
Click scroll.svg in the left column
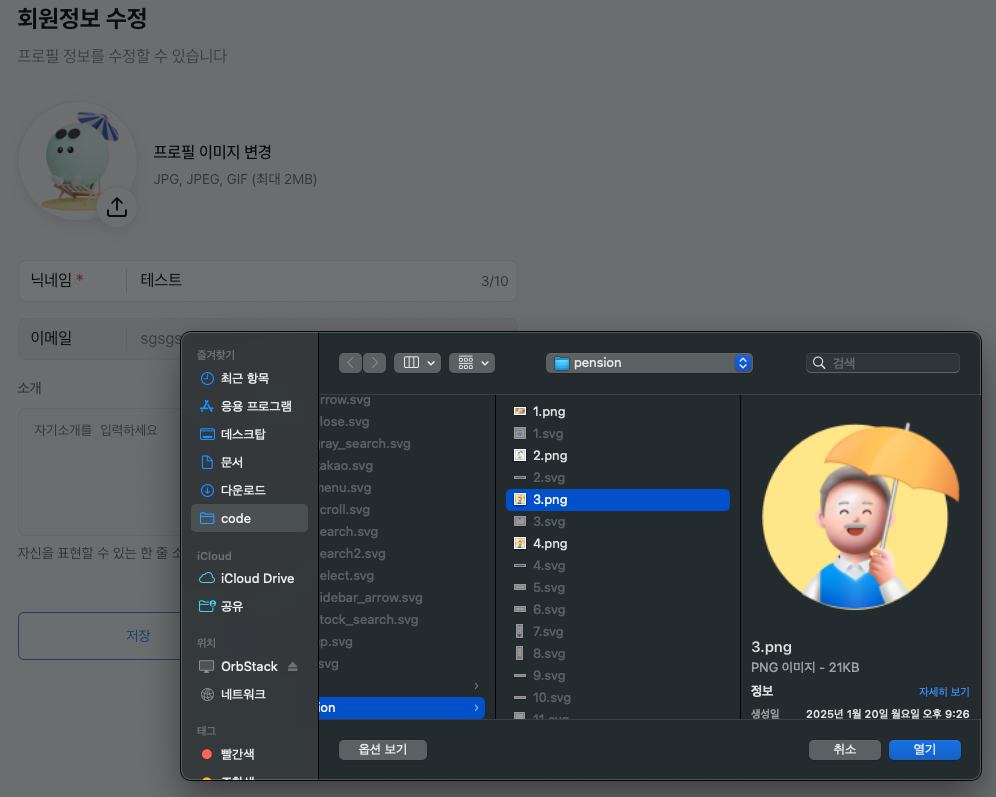pos(344,509)
